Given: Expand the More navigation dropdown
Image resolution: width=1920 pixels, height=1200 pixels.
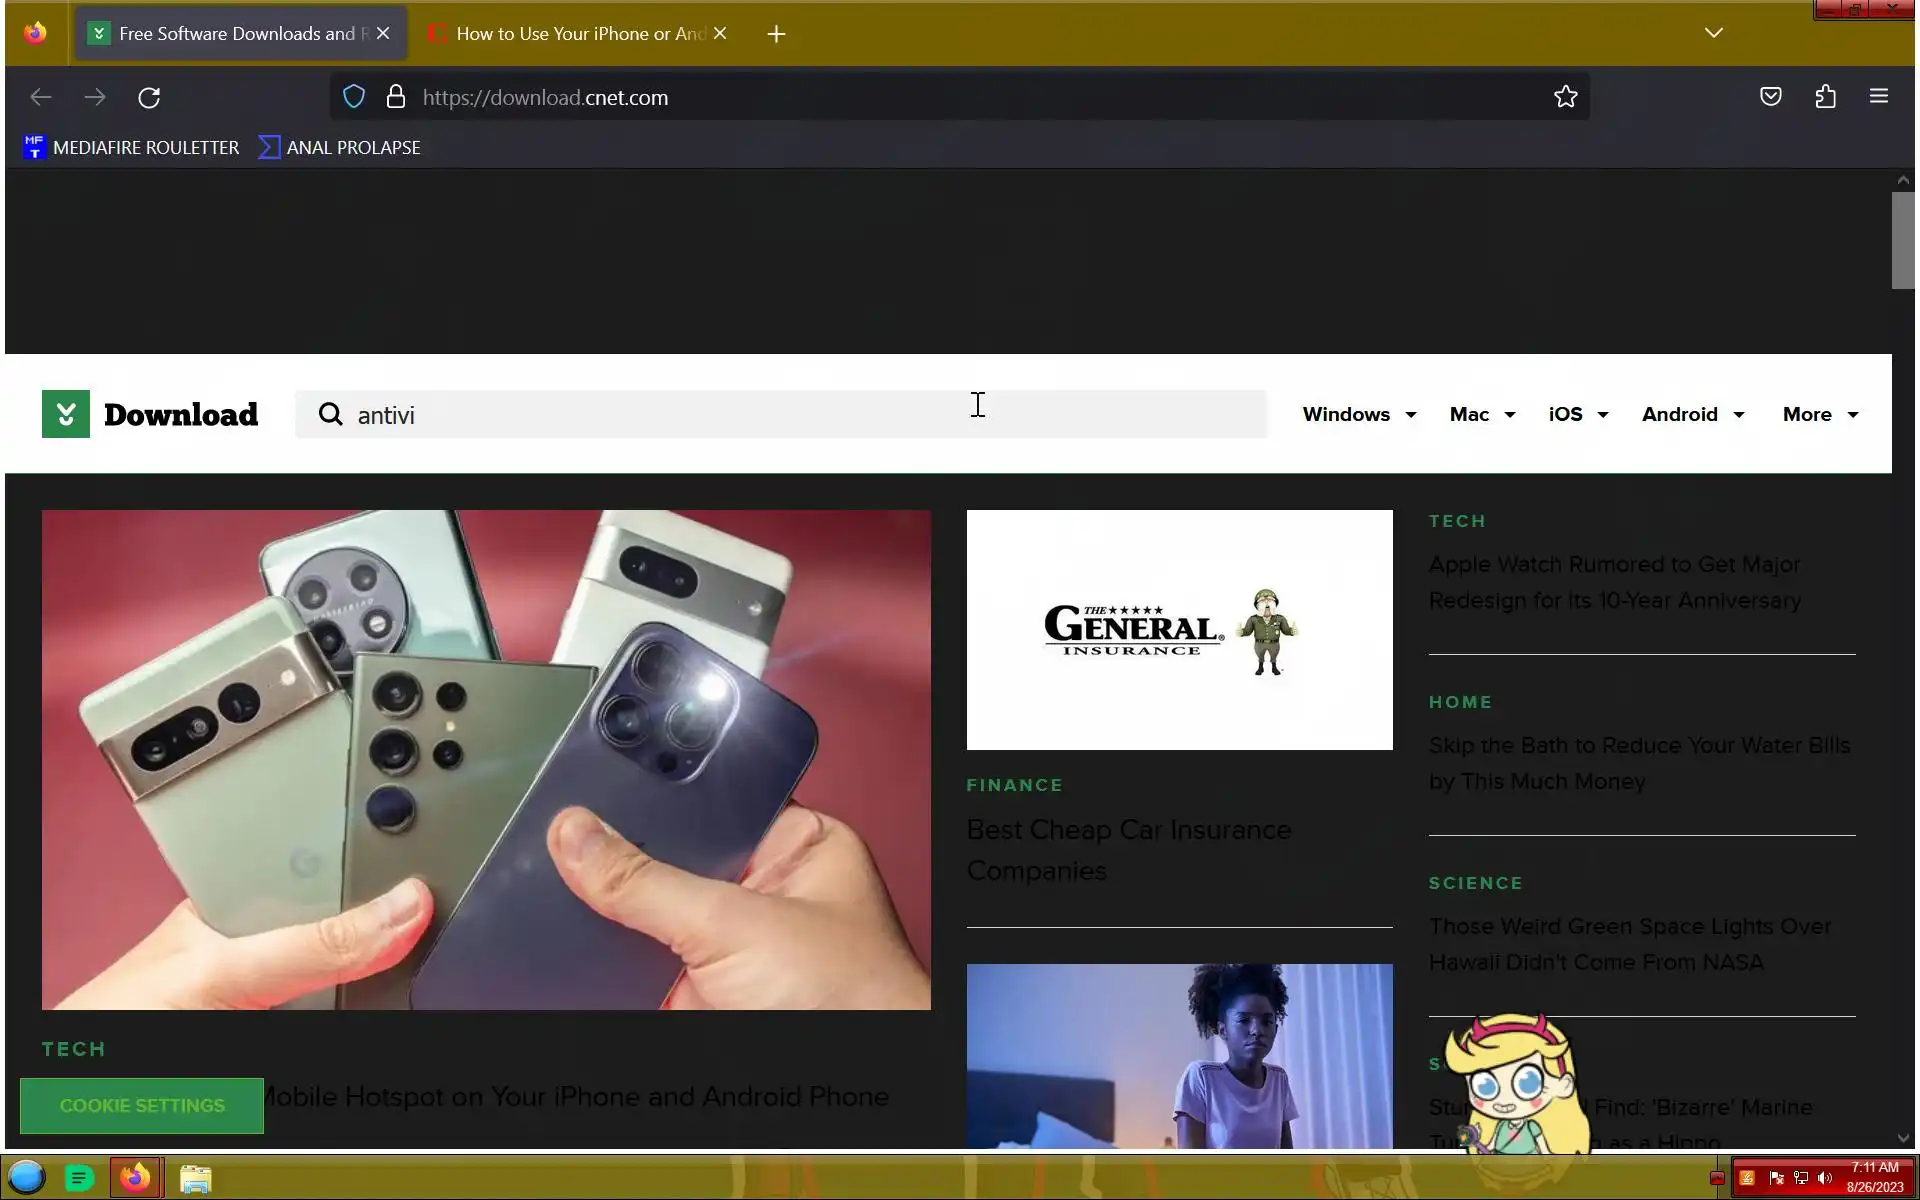Looking at the screenshot, I should pyautogui.click(x=1819, y=414).
